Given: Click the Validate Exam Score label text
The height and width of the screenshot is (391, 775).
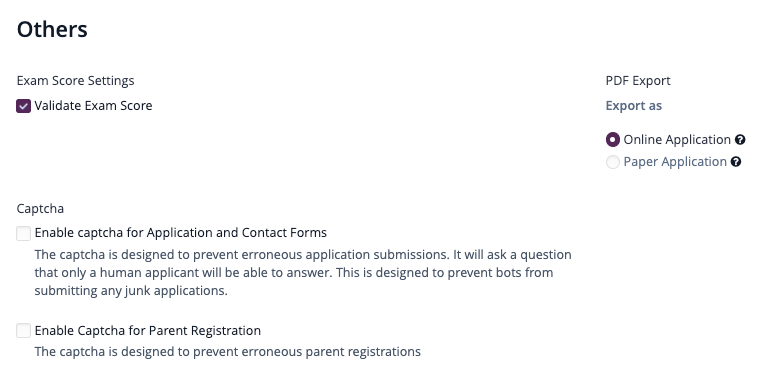Looking at the screenshot, I should (93, 106).
